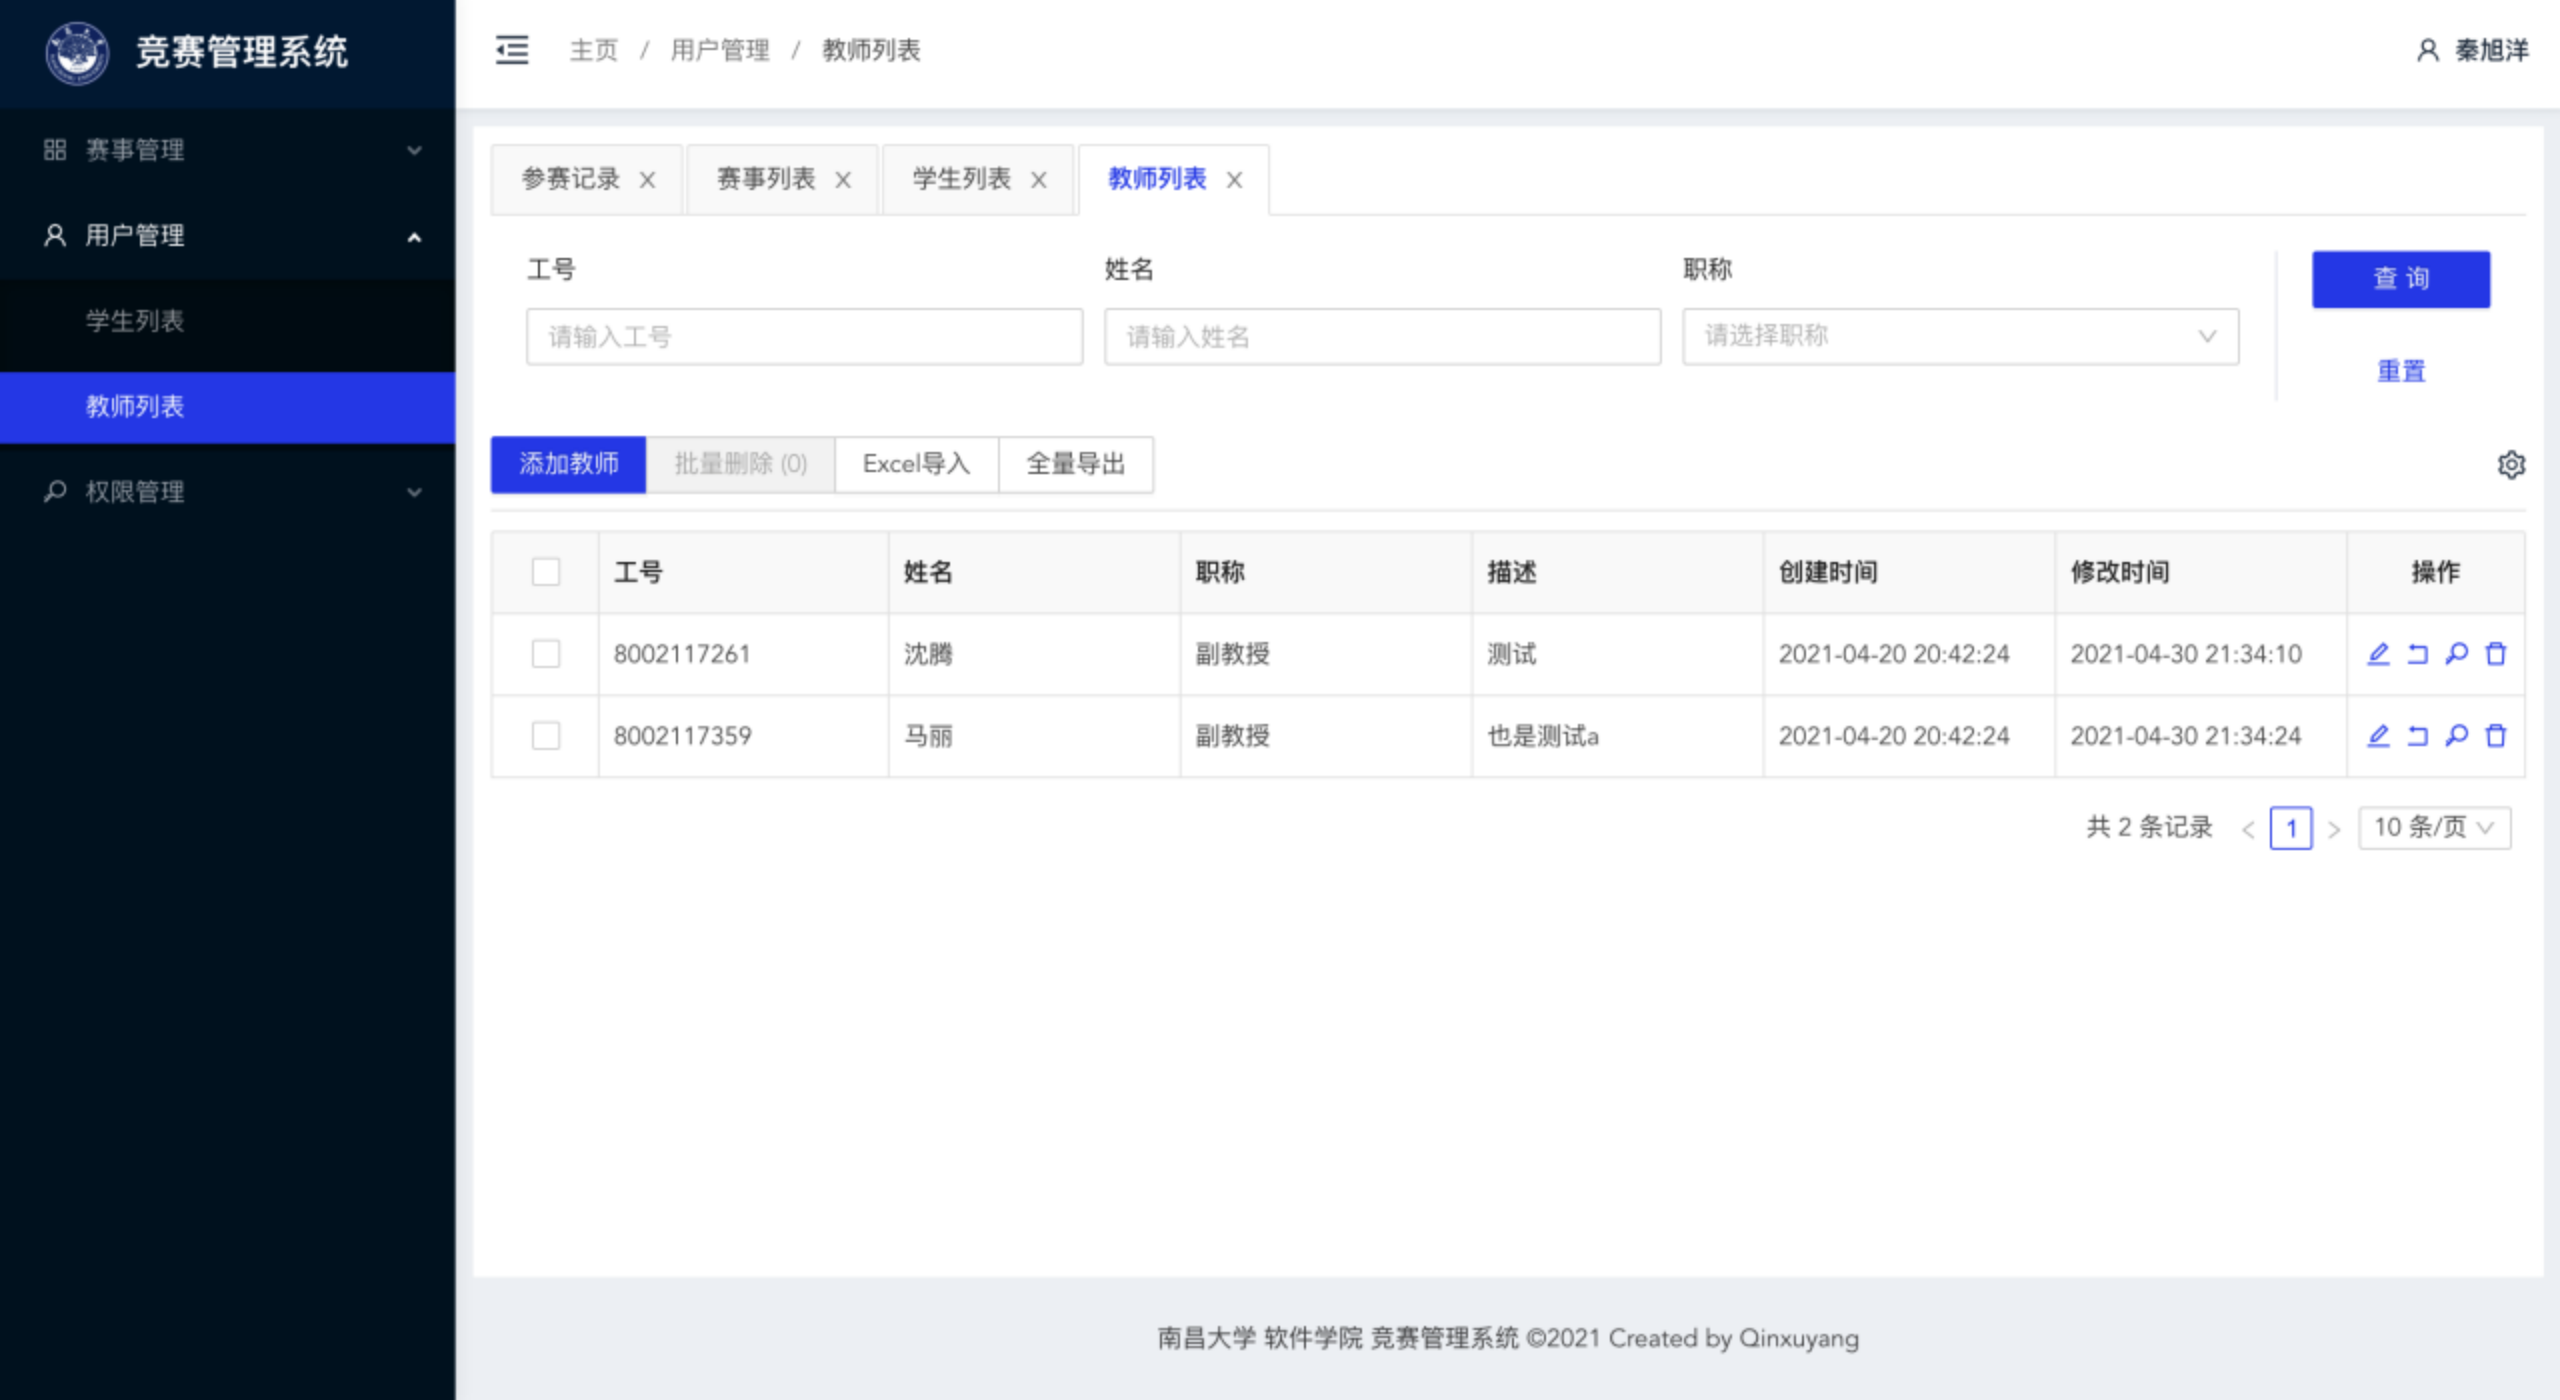Viewport: 2560px width, 1400px height.
Task: Open the 10 条/页 page size dropdown
Action: (2434, 828)
